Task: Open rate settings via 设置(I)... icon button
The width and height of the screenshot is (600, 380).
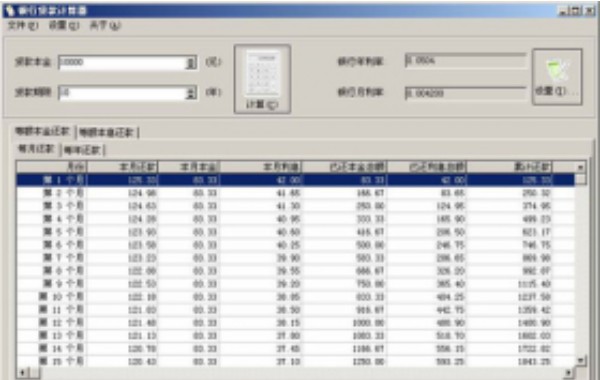Action: click(558, 77)
